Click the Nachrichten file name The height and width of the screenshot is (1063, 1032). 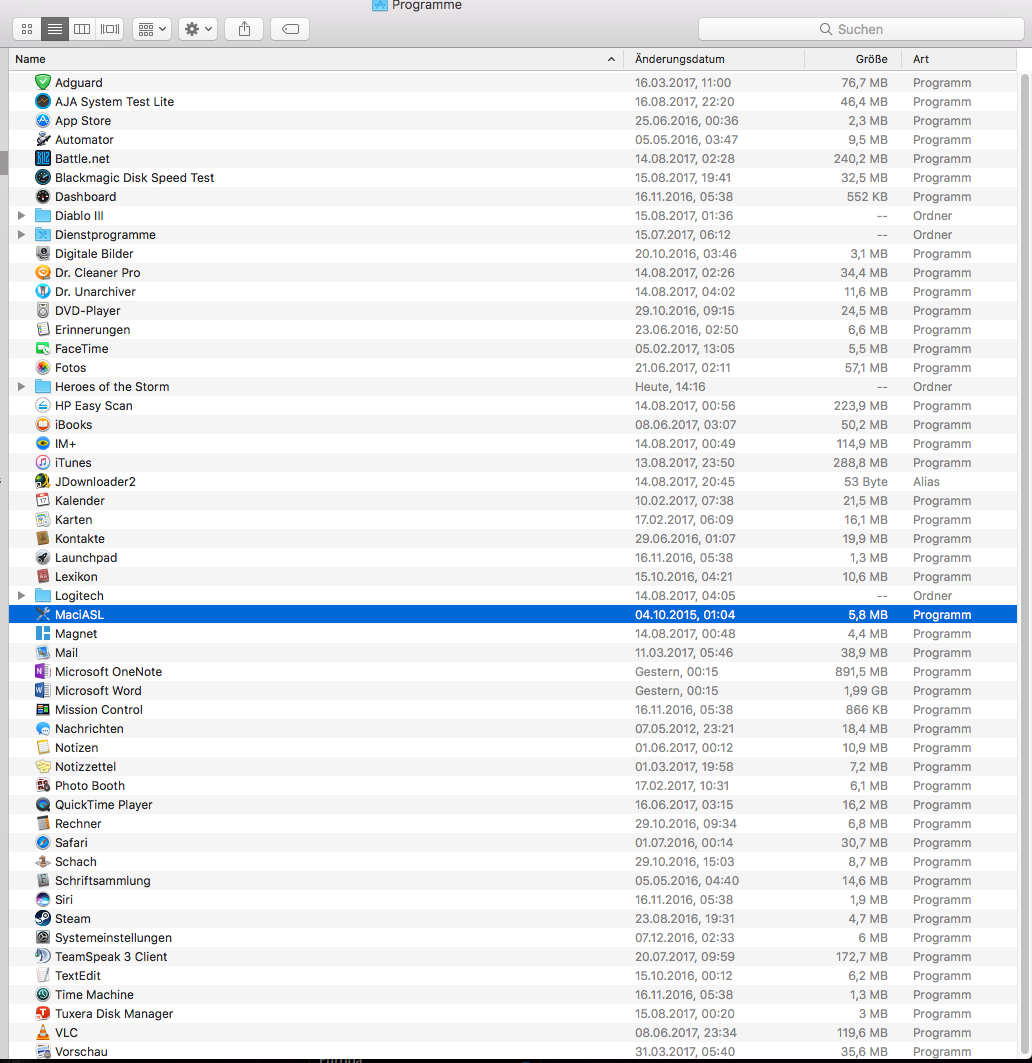[x=89, y=728]
